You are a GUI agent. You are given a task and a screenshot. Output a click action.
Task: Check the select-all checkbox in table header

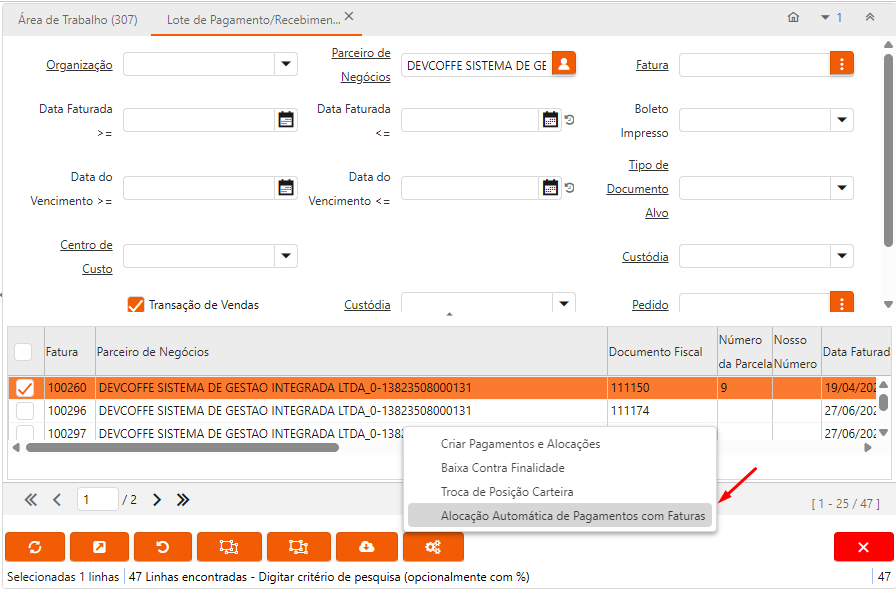click(x=23, y=351)
